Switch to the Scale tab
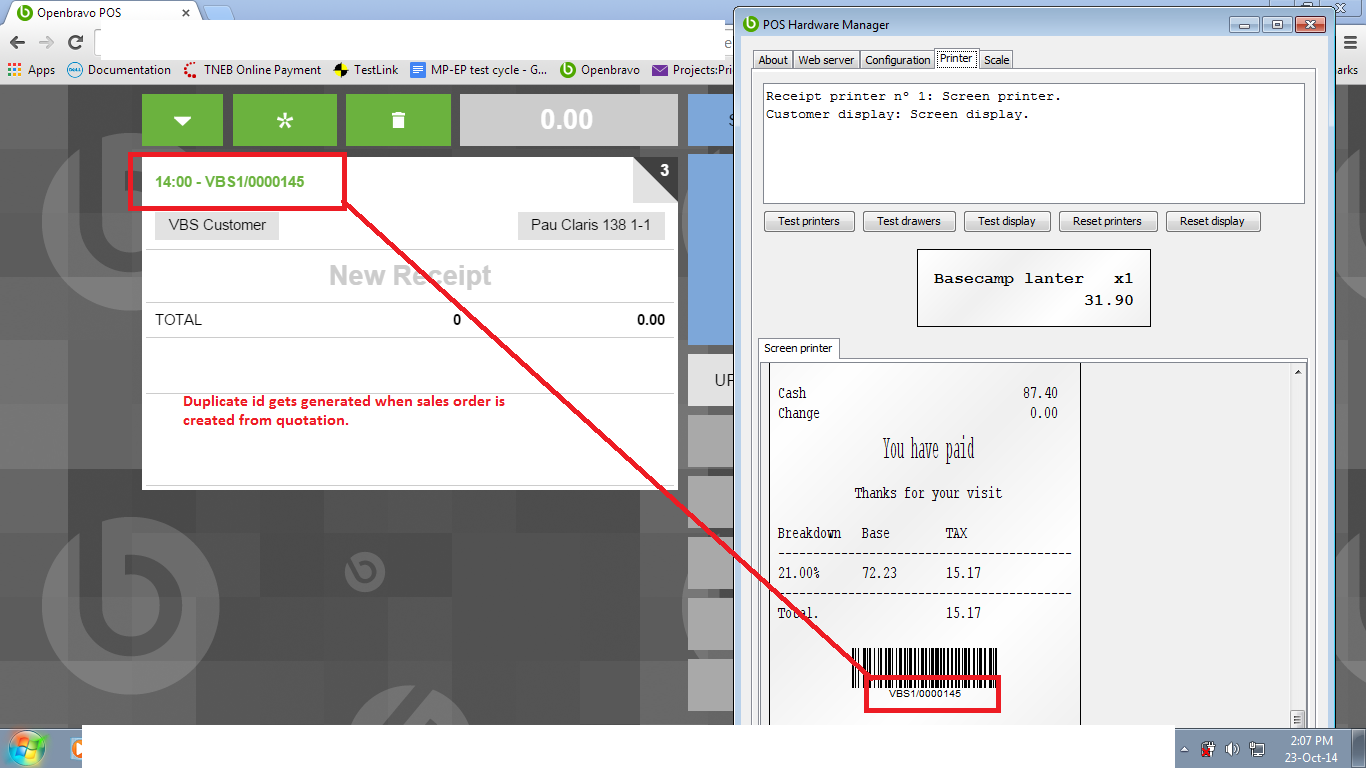Image resolution: width=1366 pixels, height=768 pixels. [x=997, y=60]
